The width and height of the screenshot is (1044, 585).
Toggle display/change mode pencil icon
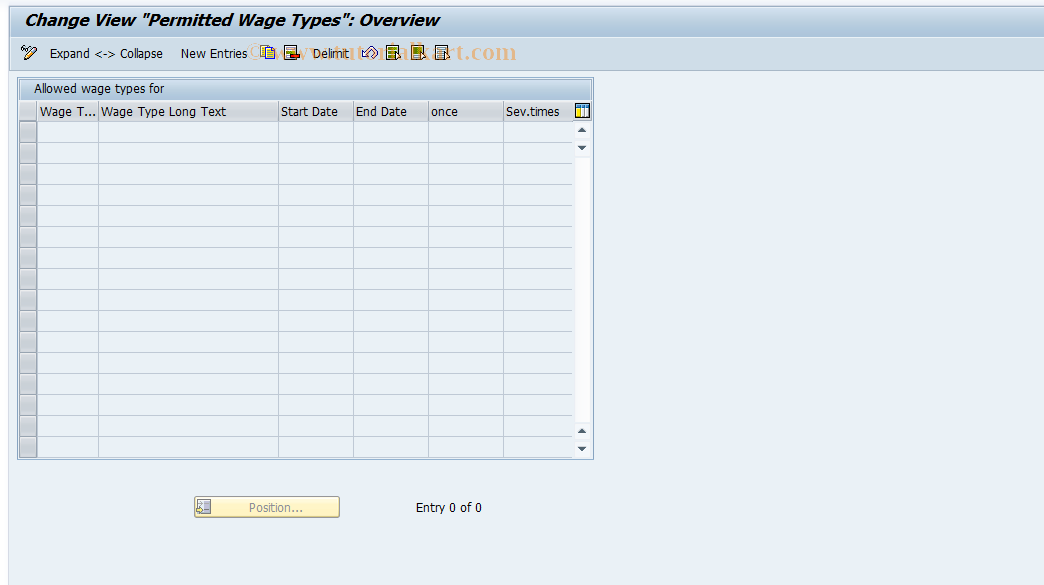click(x=29, y=53)
